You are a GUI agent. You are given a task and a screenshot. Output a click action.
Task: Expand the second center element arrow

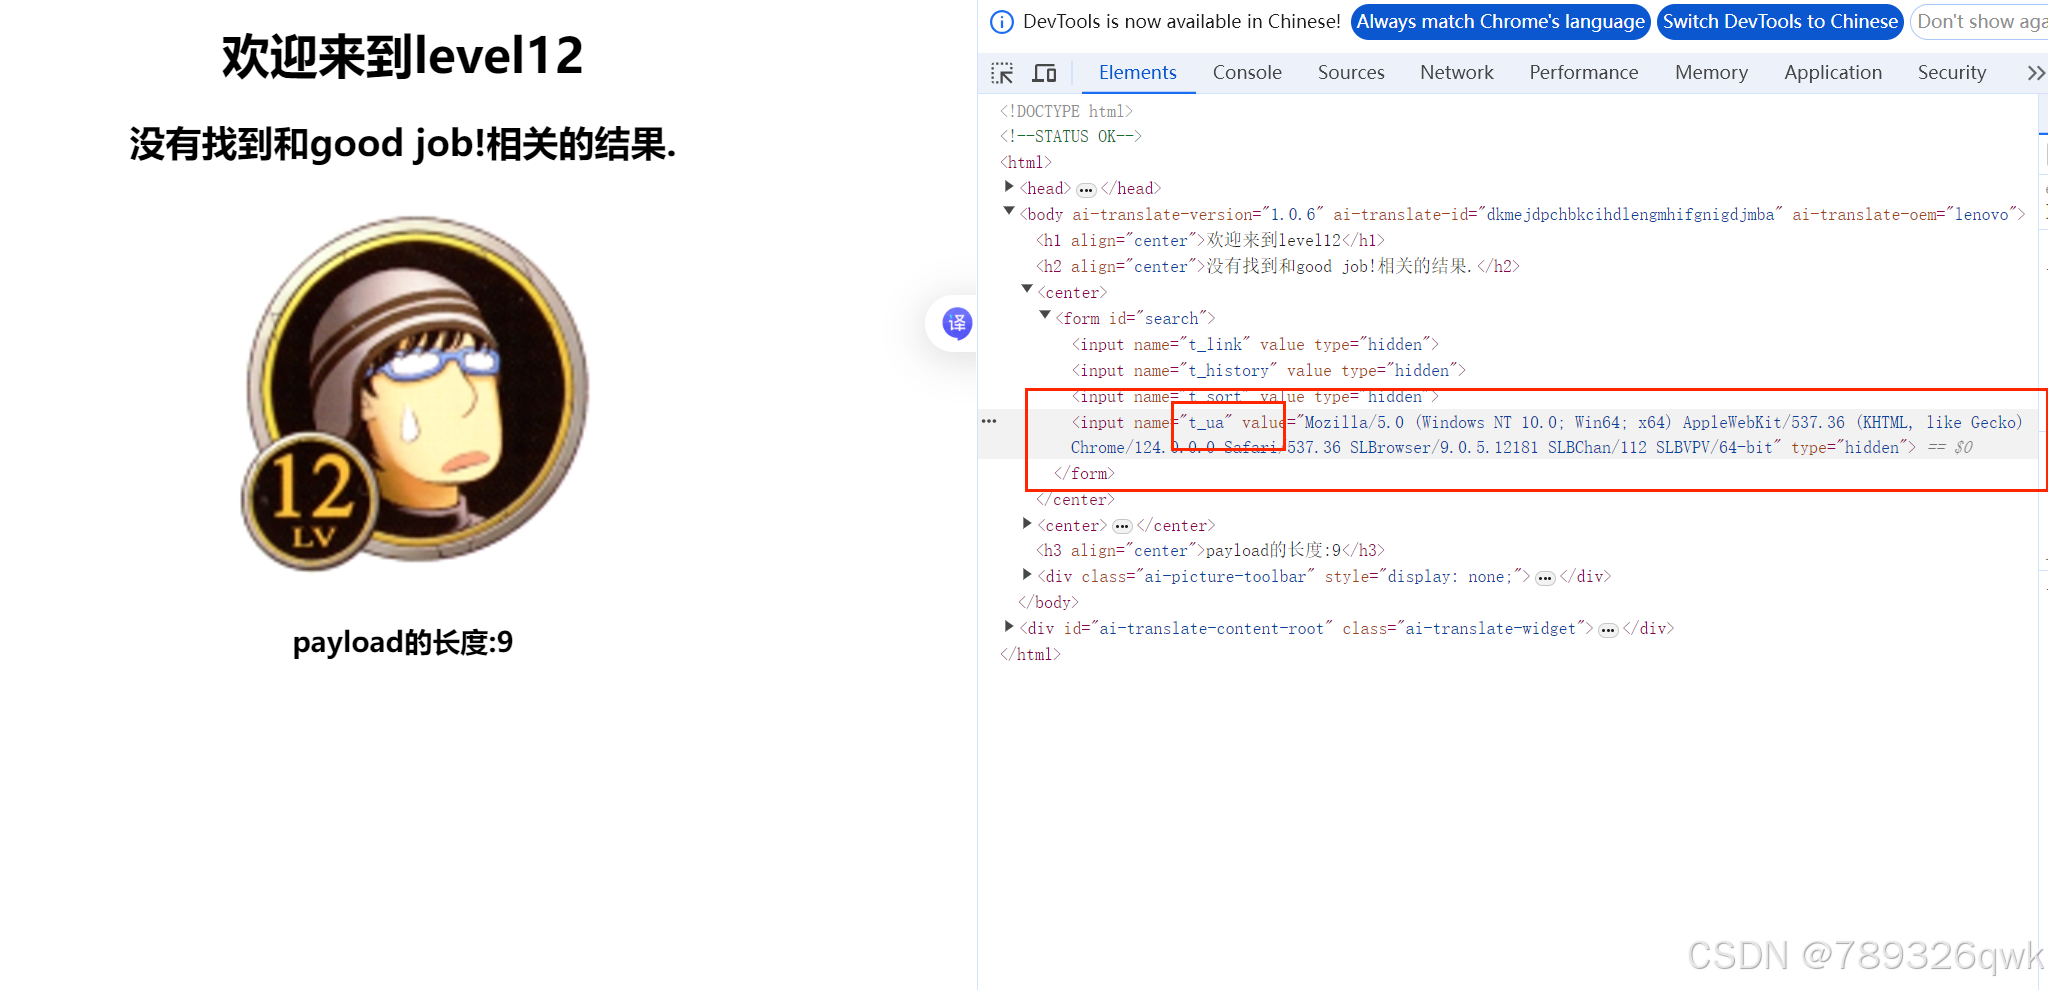(1027, 523)
